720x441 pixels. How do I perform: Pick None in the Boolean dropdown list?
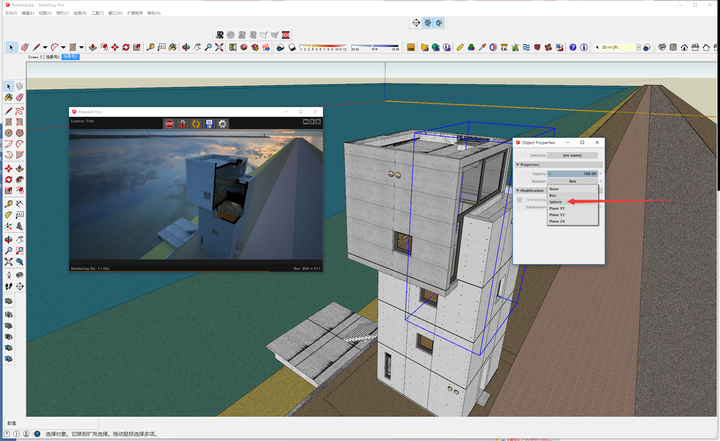point(554,188)
